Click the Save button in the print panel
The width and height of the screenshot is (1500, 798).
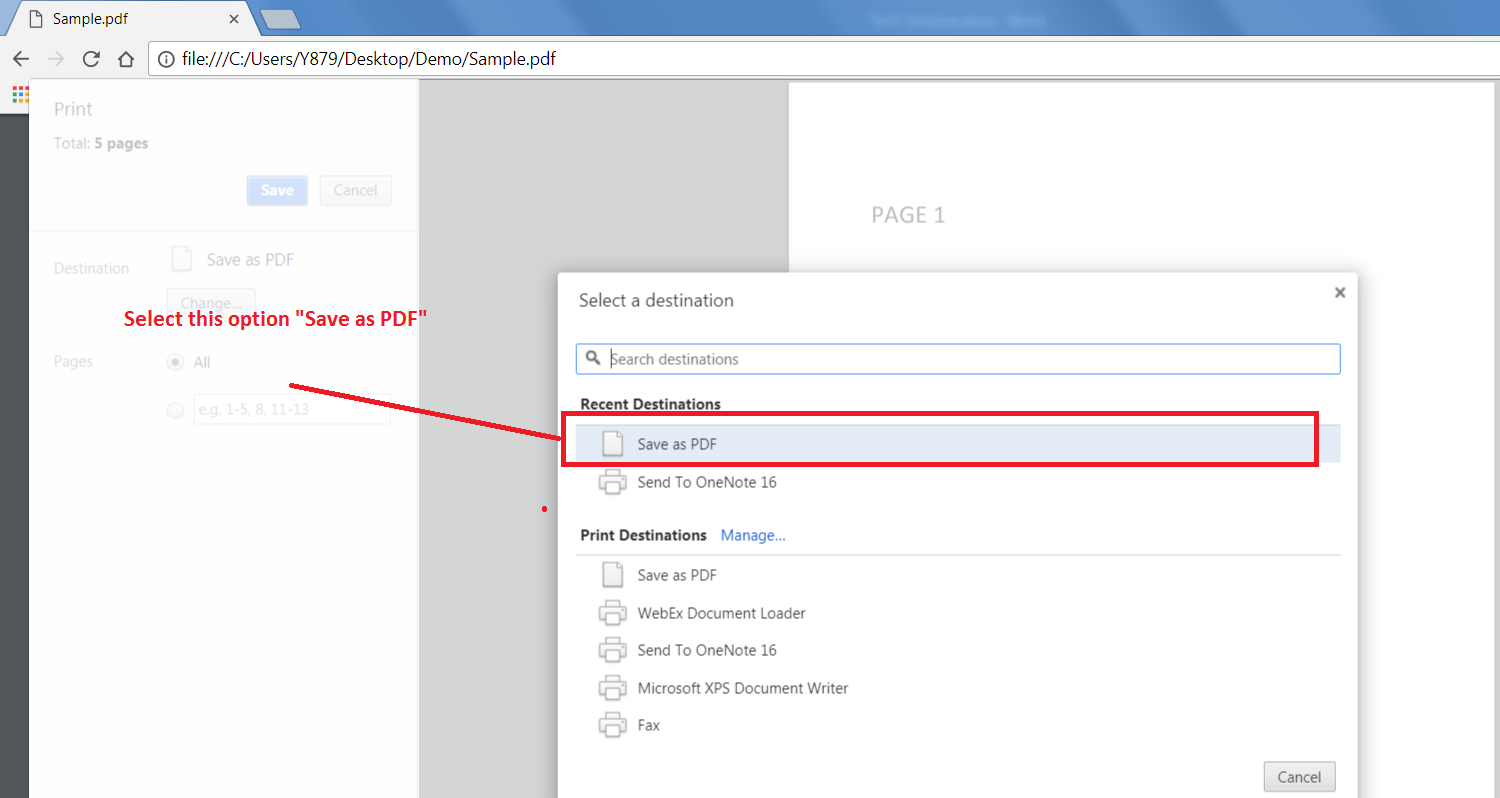coord(277,190)
